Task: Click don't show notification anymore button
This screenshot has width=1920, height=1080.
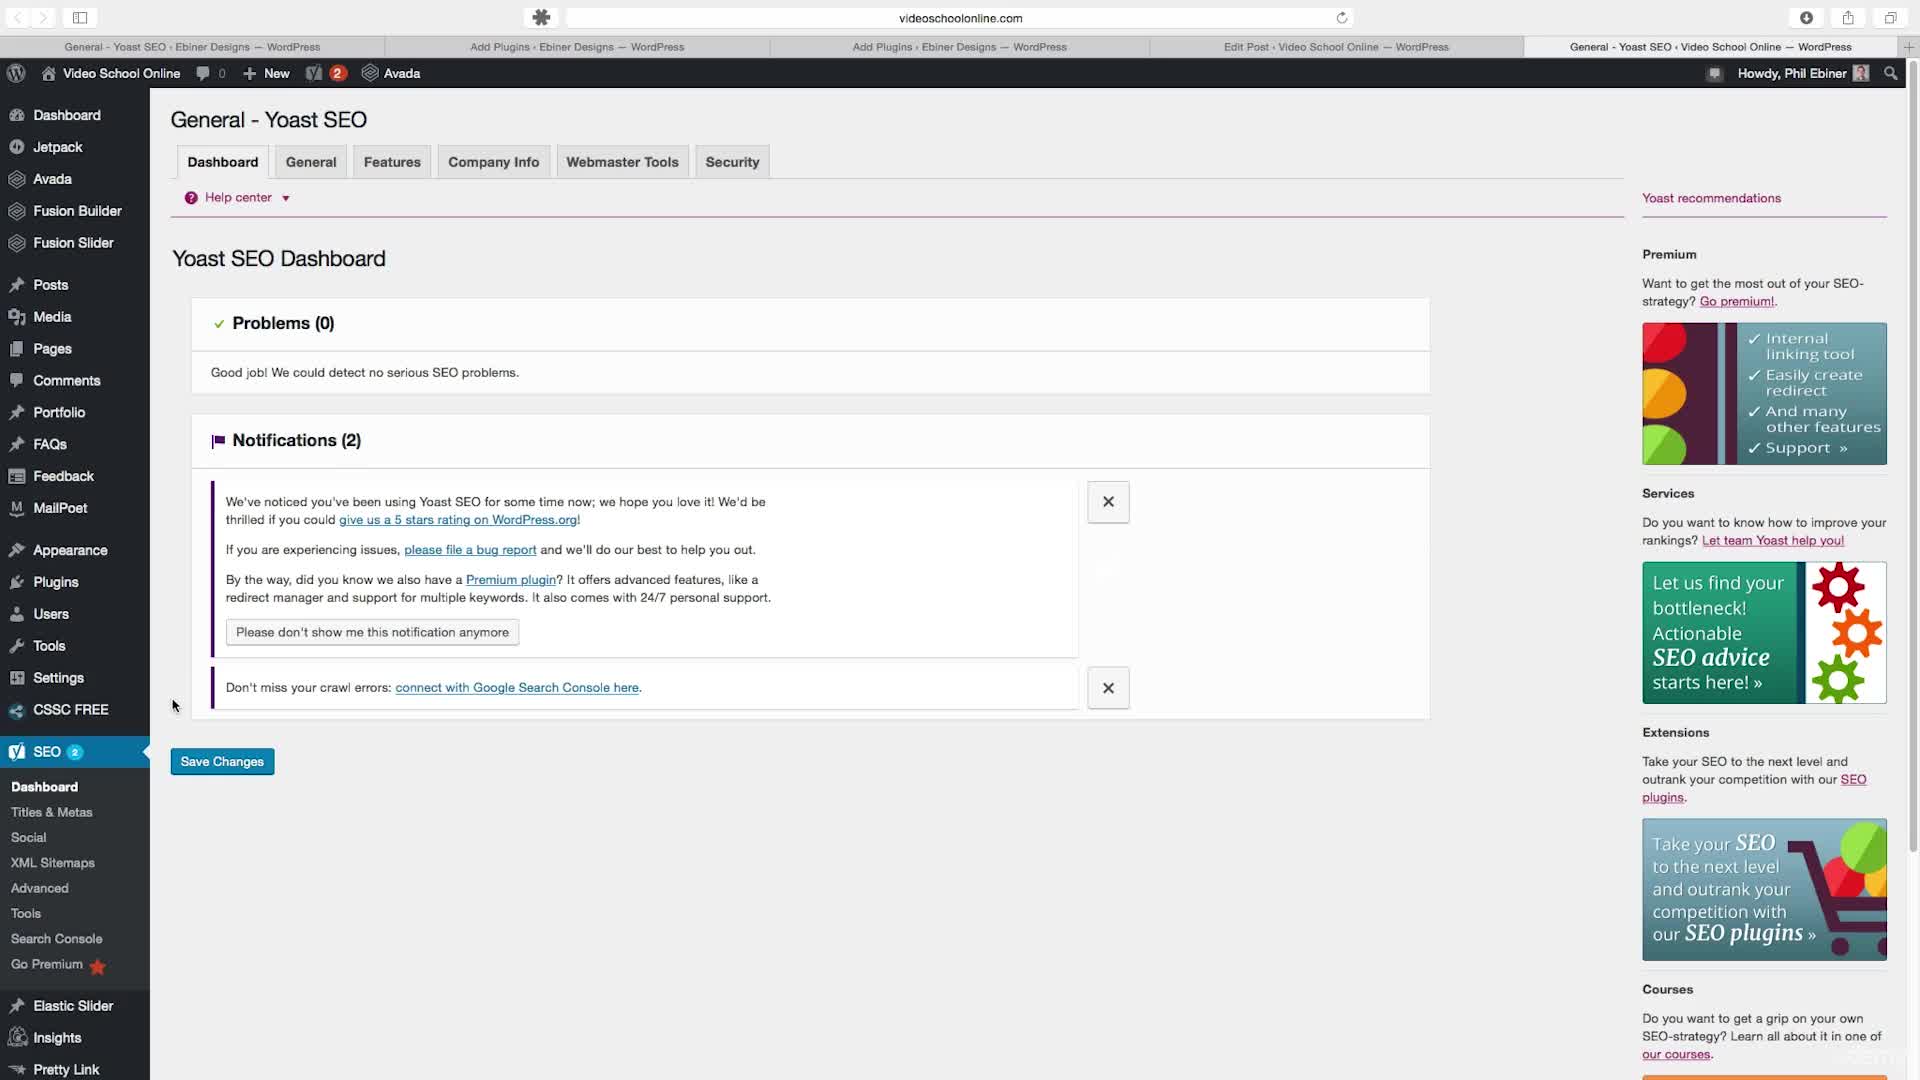Action: click(372, 632)
